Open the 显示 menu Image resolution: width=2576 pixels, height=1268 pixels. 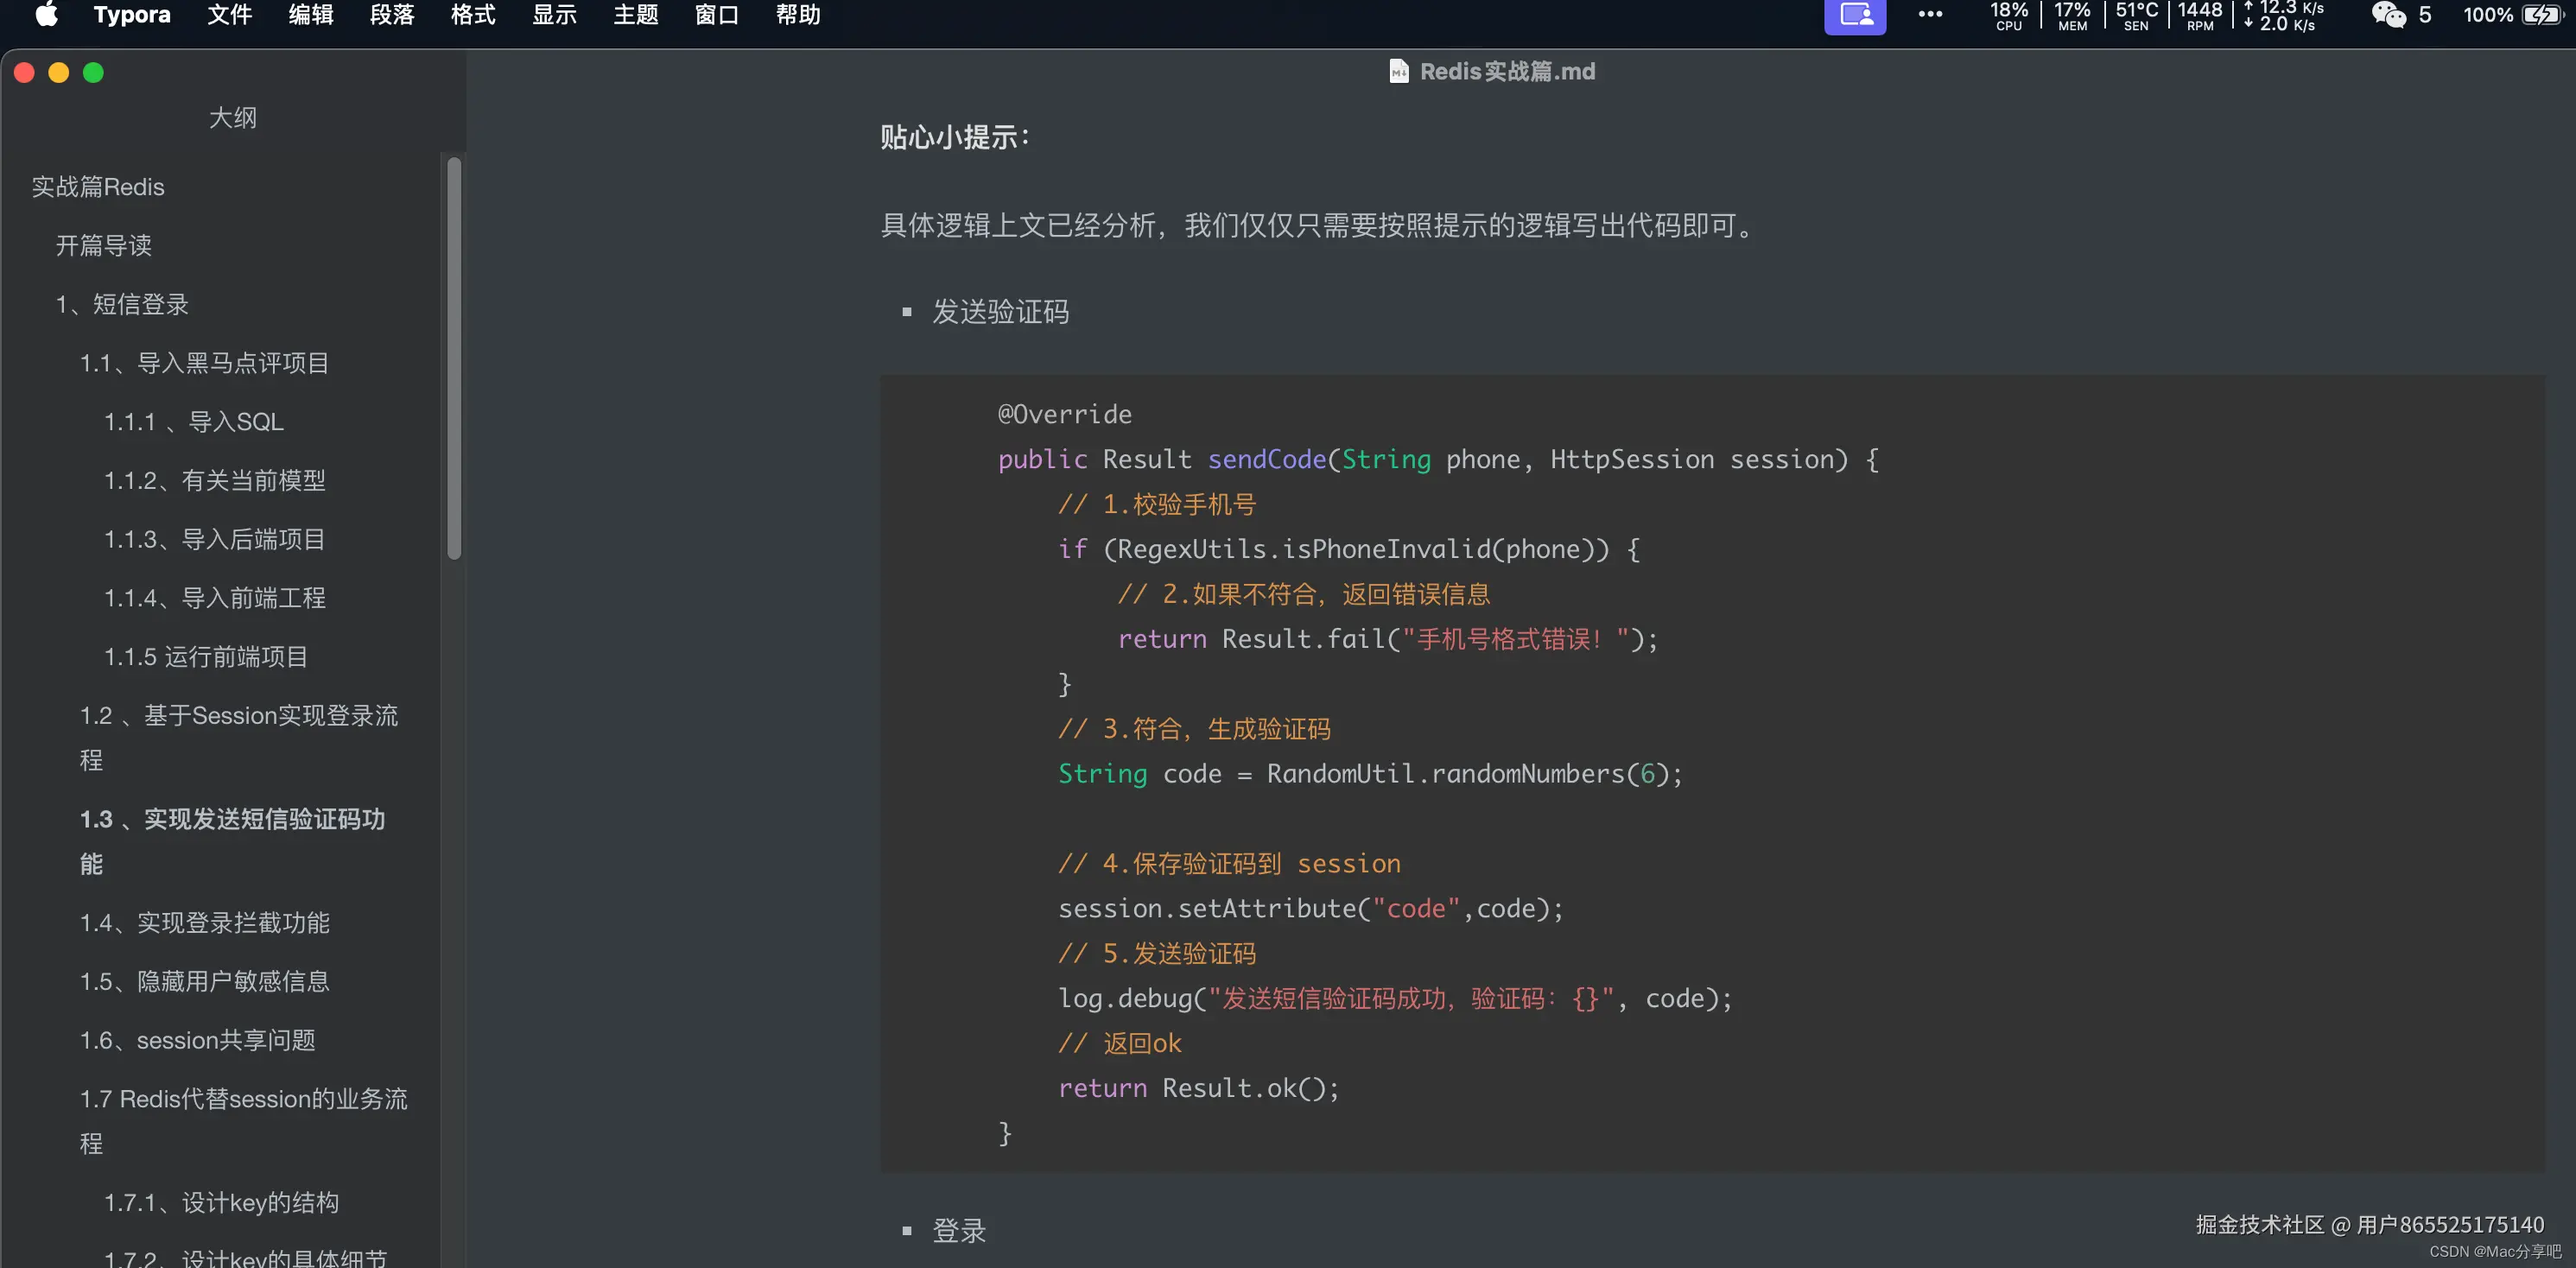pos(554,14)
